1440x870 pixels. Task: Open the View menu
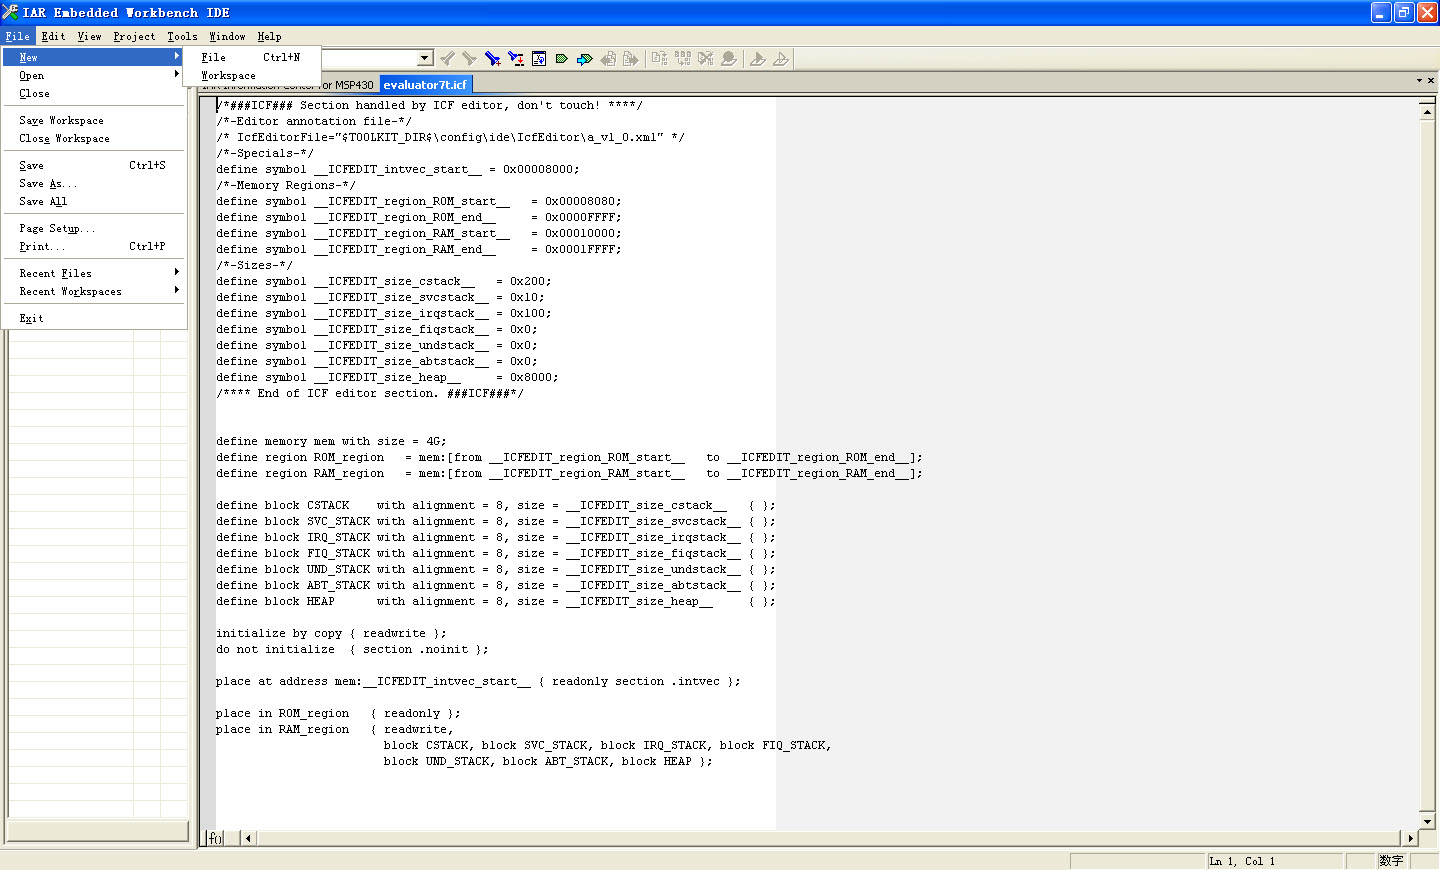pyautogui.click(x=90, y=37)
